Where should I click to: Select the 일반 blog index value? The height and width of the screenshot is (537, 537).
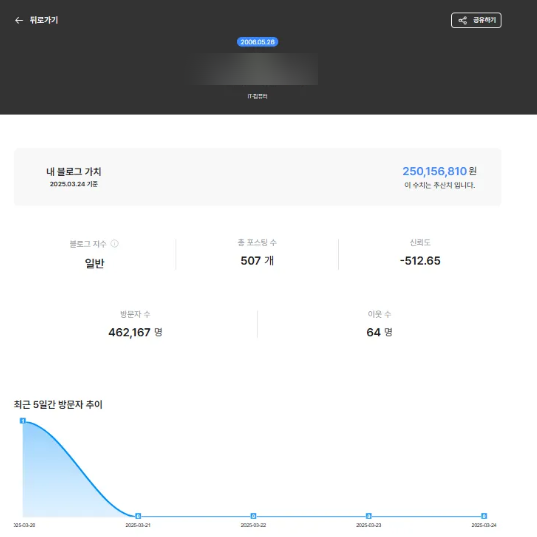click(94, 263)
